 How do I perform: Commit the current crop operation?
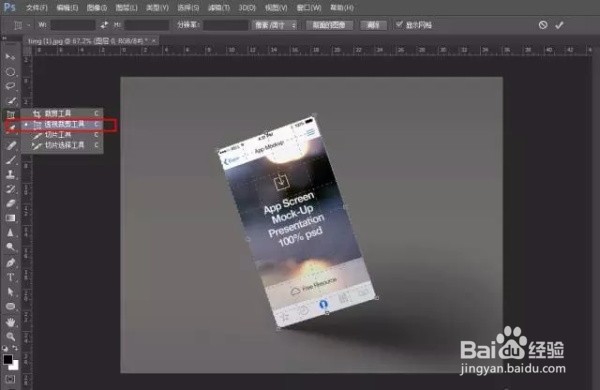point(559,25)
